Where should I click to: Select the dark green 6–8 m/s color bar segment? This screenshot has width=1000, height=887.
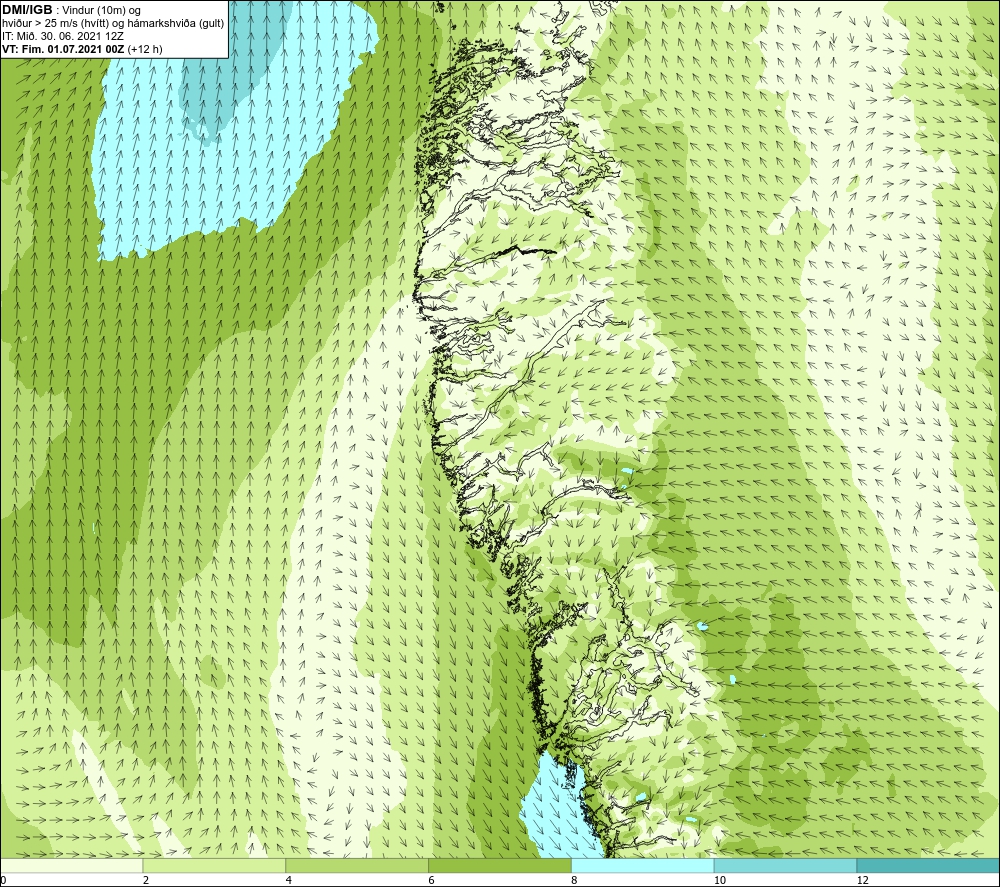pos(500,865)
